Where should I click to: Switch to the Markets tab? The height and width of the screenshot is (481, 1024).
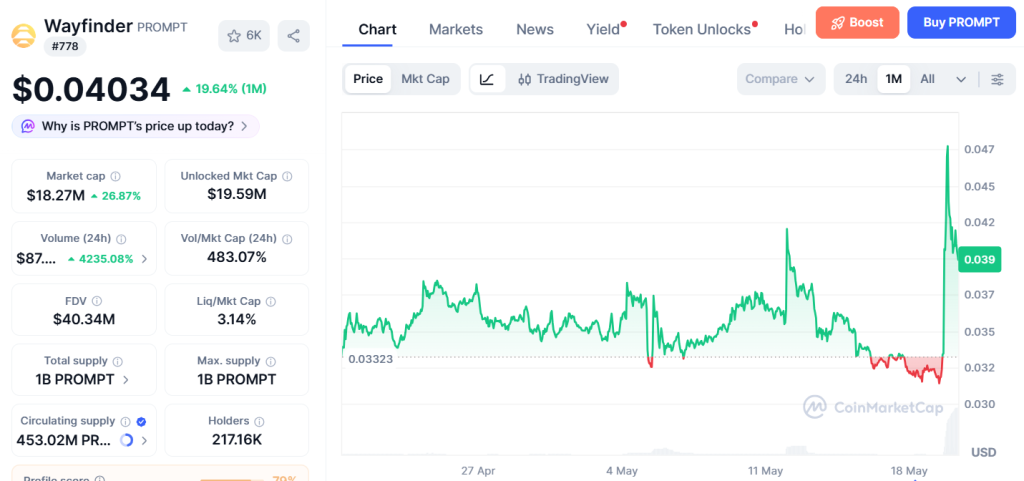456,29
